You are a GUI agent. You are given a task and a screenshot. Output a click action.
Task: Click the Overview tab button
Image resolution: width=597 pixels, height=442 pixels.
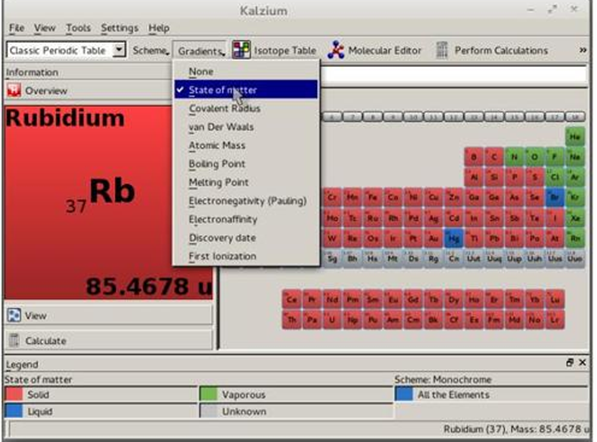88,91
